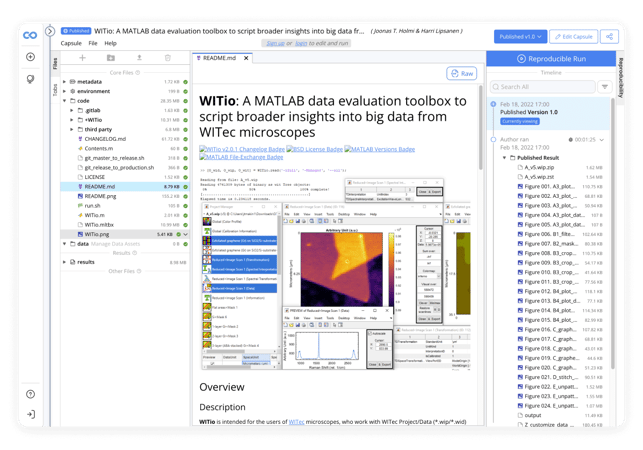Open the WITio v2.0.1 Changelog Badge link
The image size is (643, 450).
242,149
